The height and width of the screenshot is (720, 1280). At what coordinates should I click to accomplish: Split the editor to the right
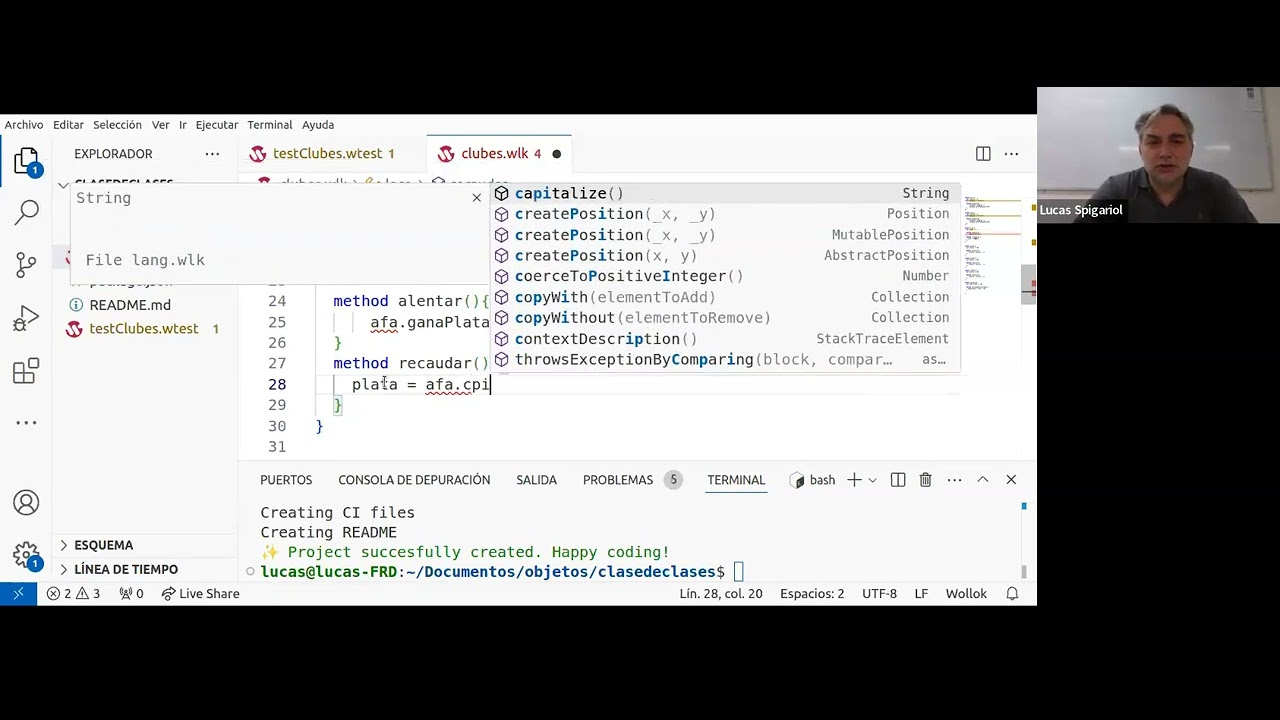(983, 154)
